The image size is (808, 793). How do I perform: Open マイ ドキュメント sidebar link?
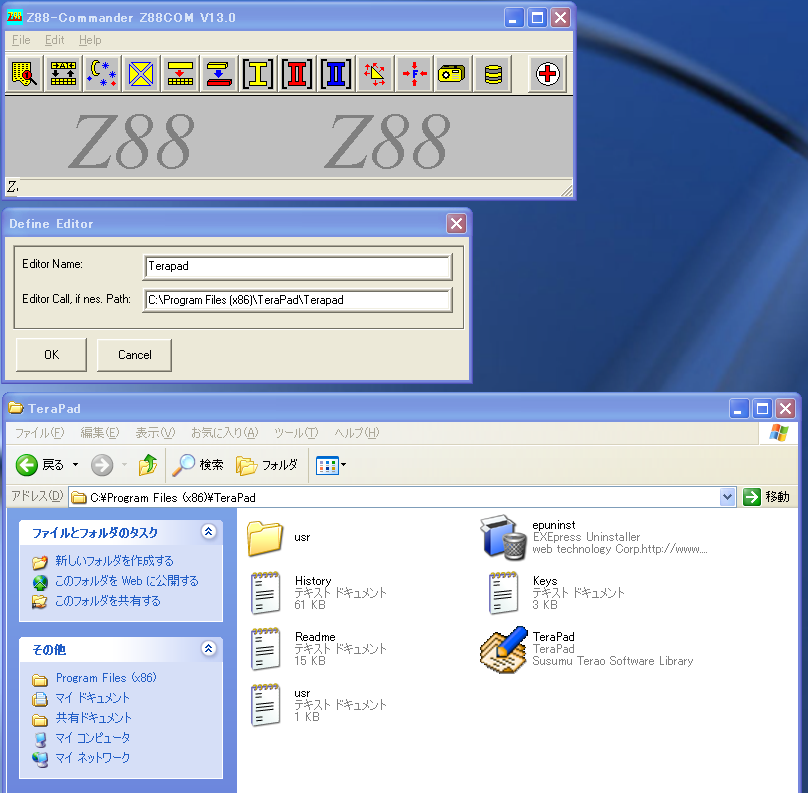[x=93, y=698]
